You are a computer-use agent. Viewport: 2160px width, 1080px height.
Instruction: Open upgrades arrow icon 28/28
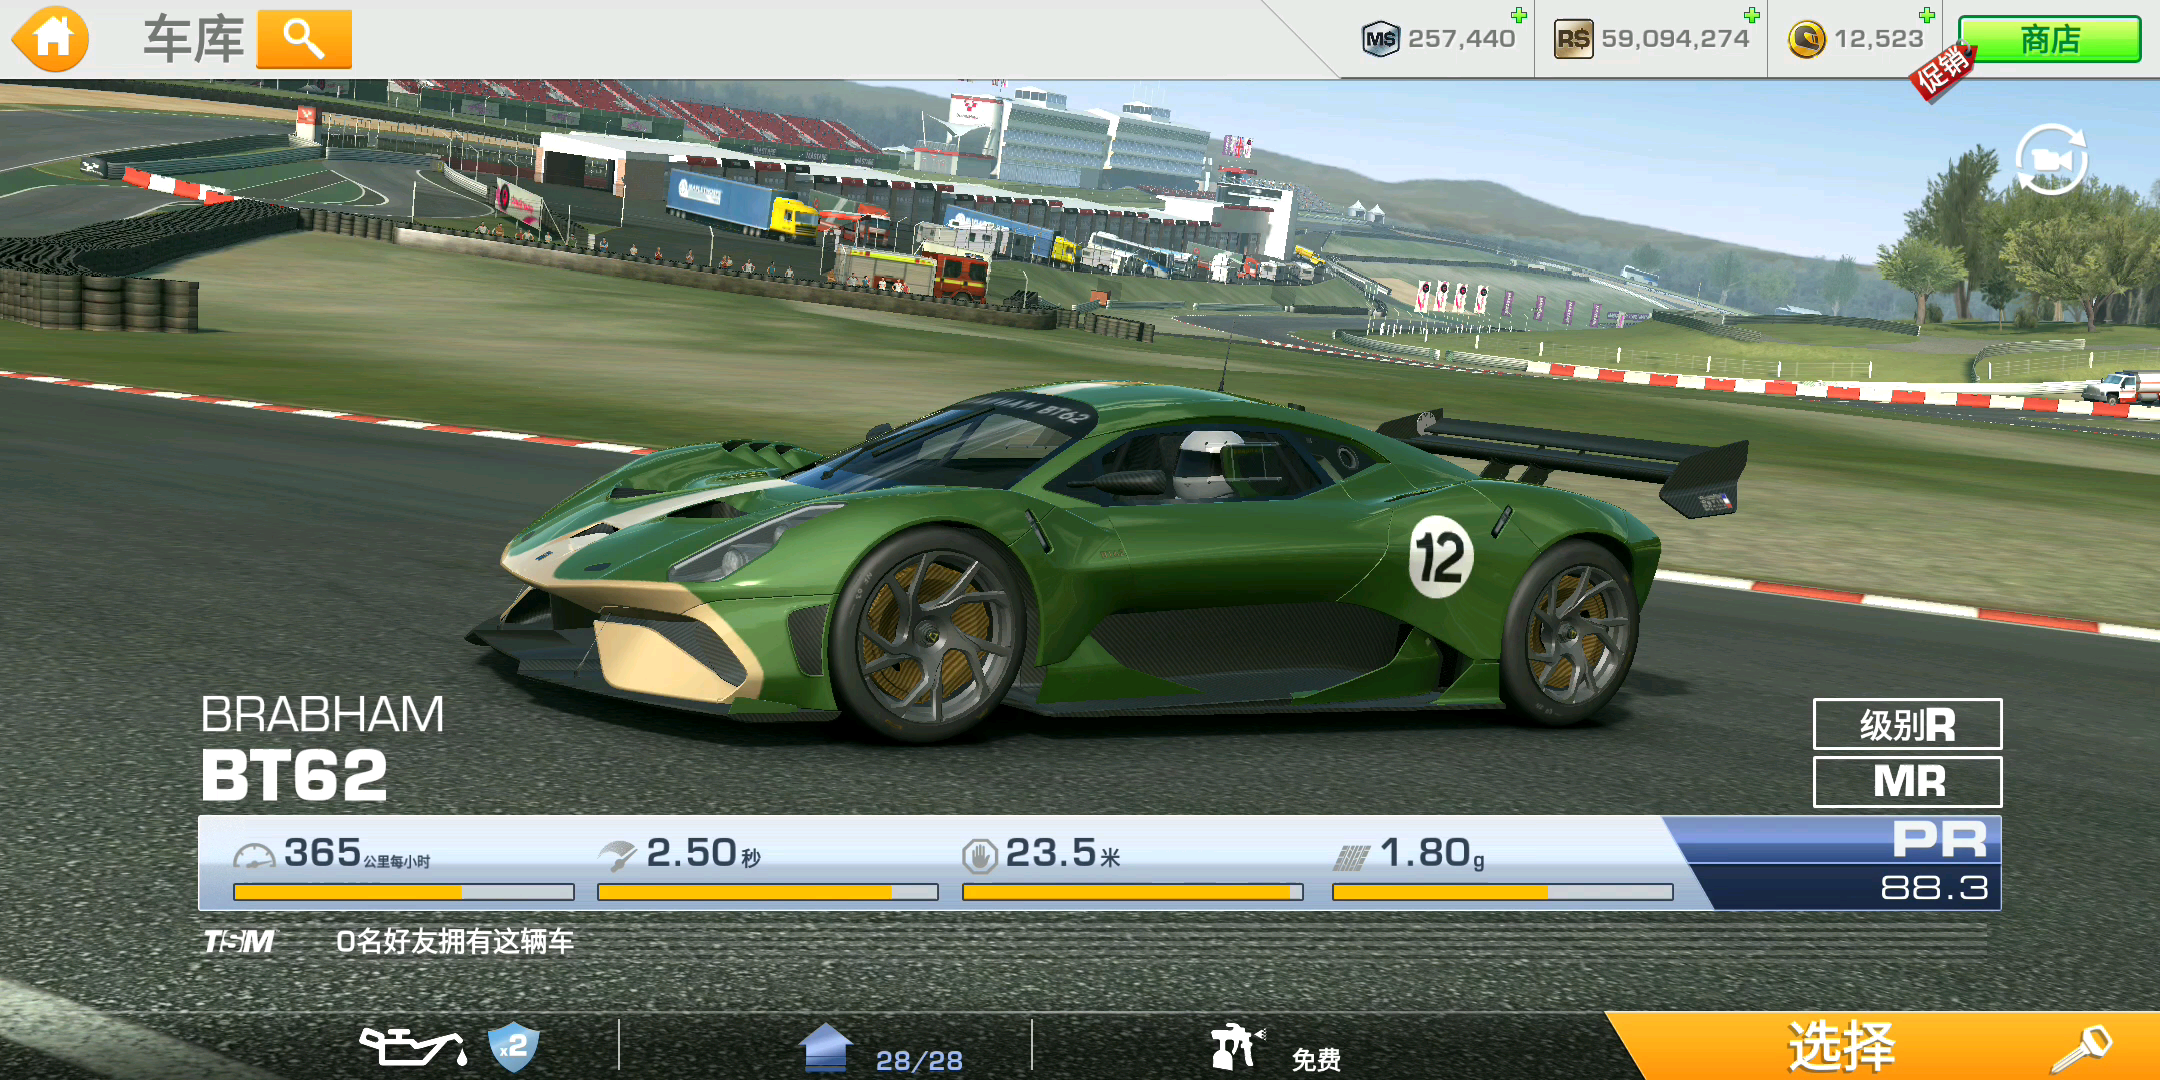(826, 1048)
